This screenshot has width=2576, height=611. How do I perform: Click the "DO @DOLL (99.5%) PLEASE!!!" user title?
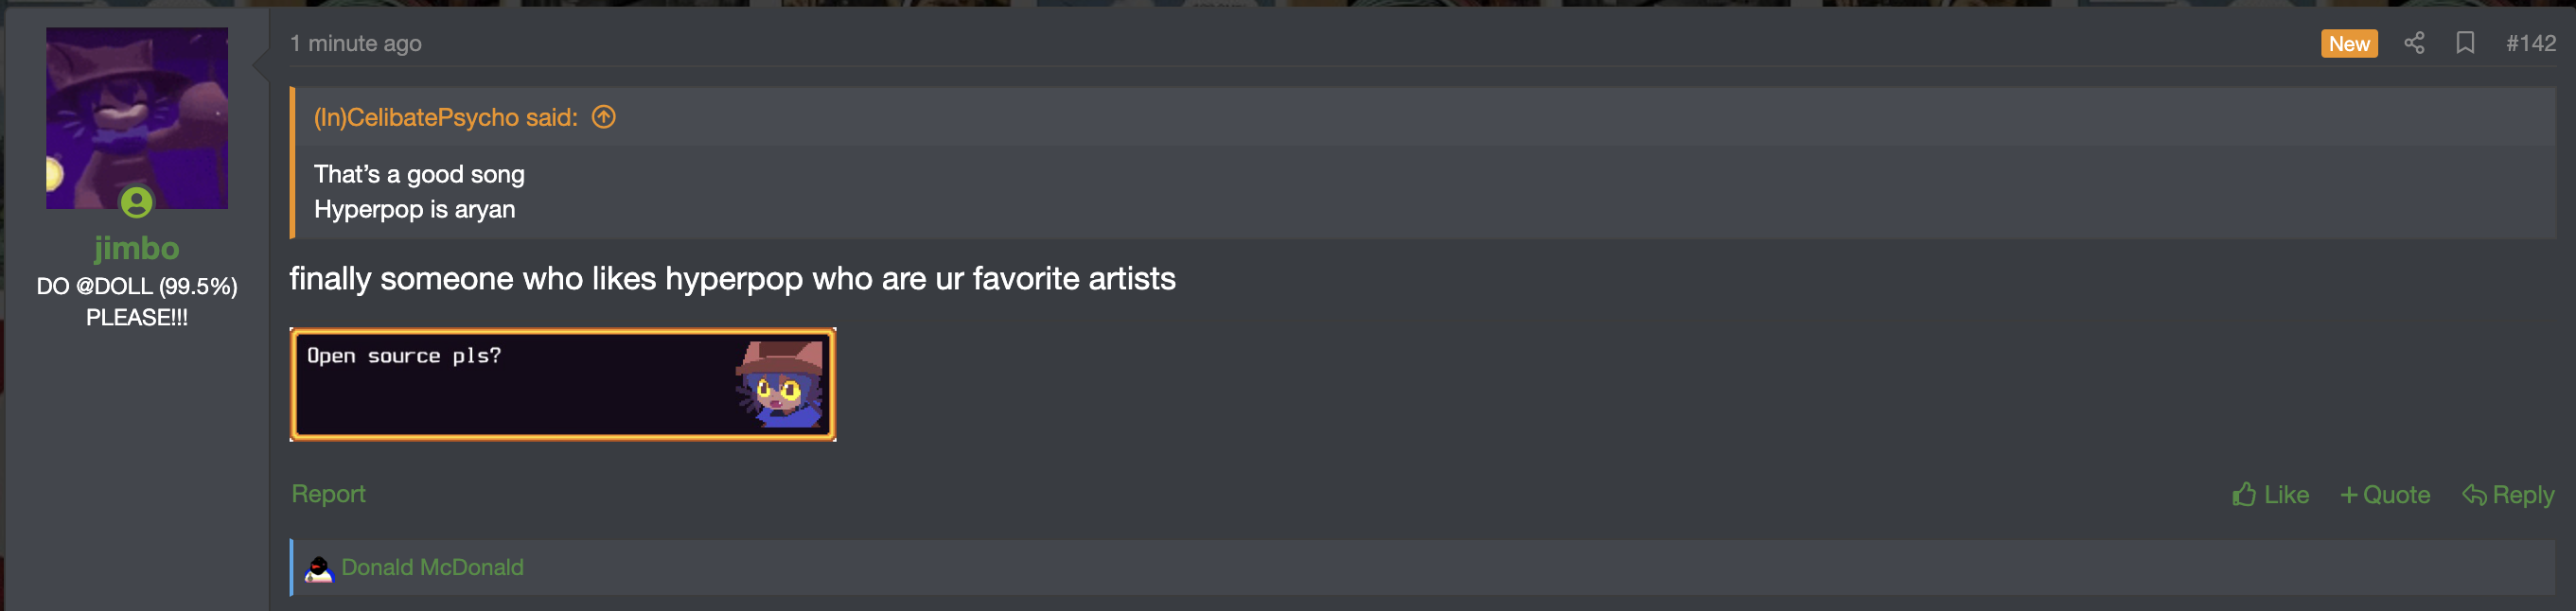(x=137, y=301)
